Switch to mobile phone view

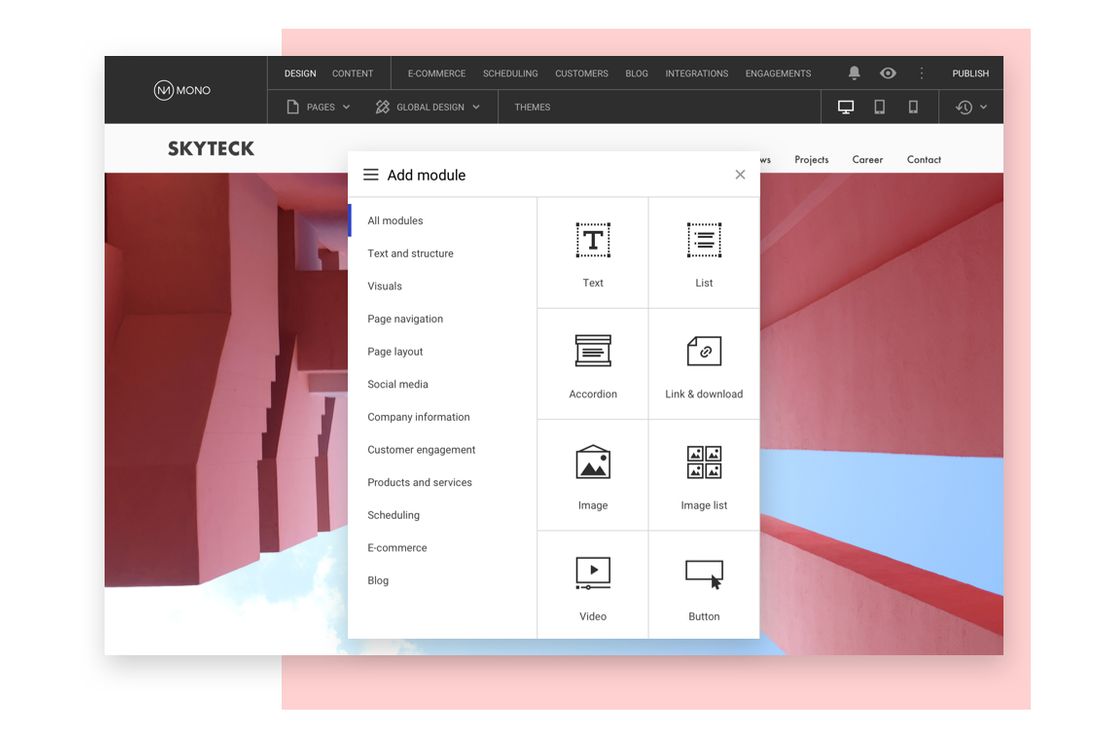point(913,107)
